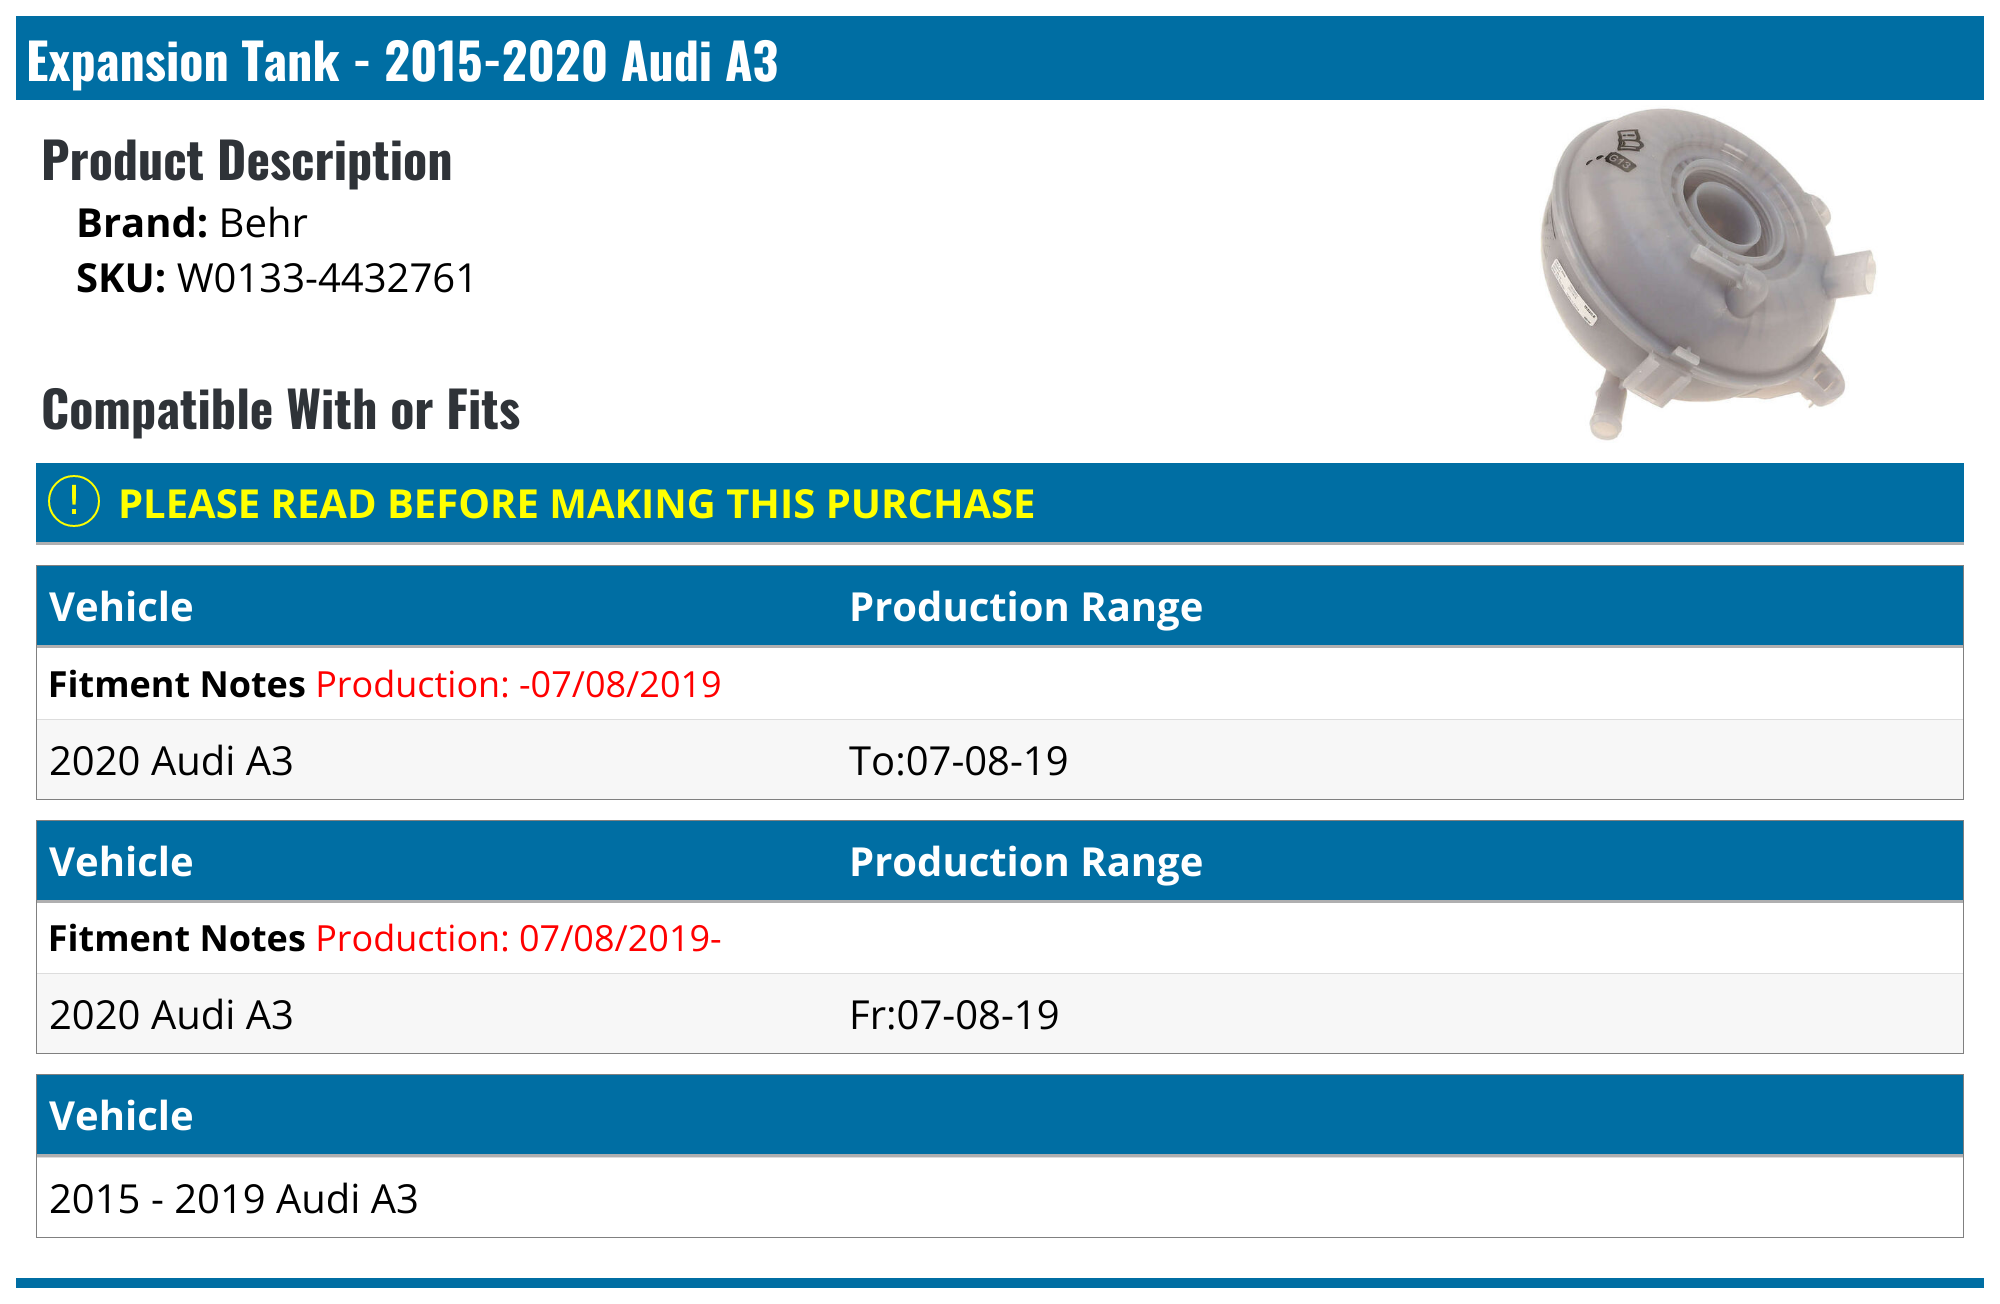Screen dimensions: 2000x1304
Task: Click the "Product Description" heading
Action: pos(247,161)
